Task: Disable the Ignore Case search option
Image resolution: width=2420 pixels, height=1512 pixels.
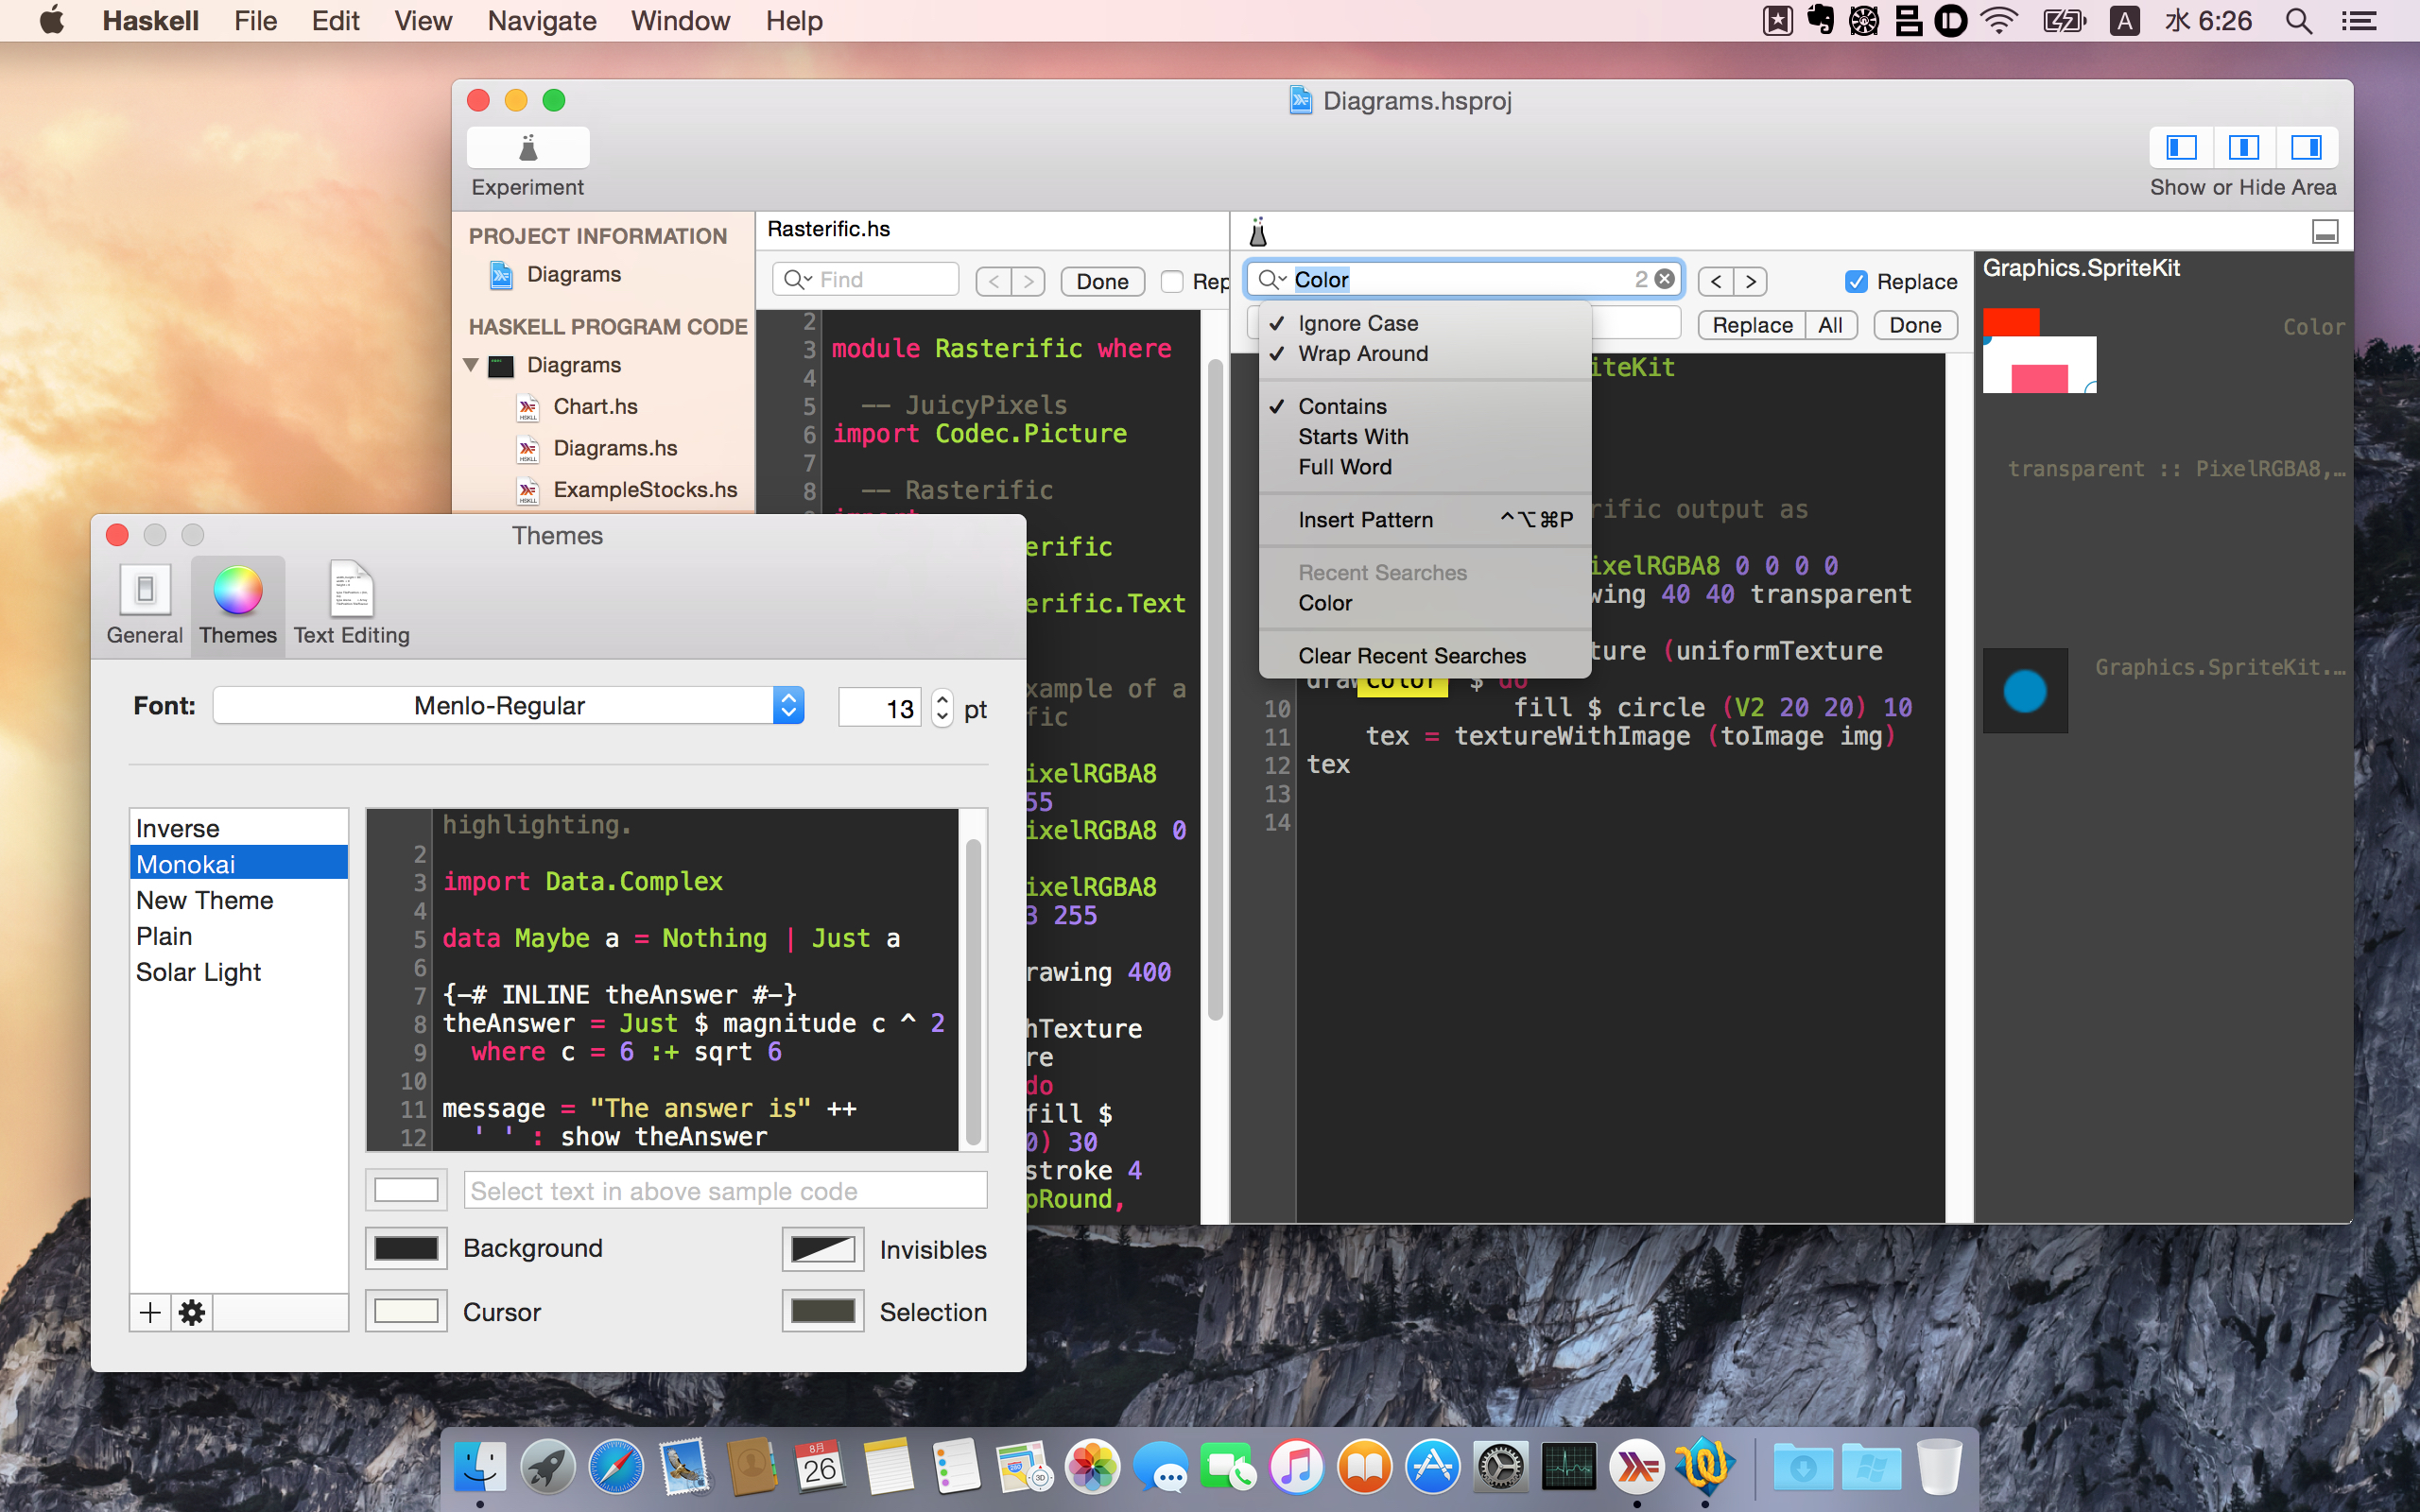Action: tap(1357, 323)
